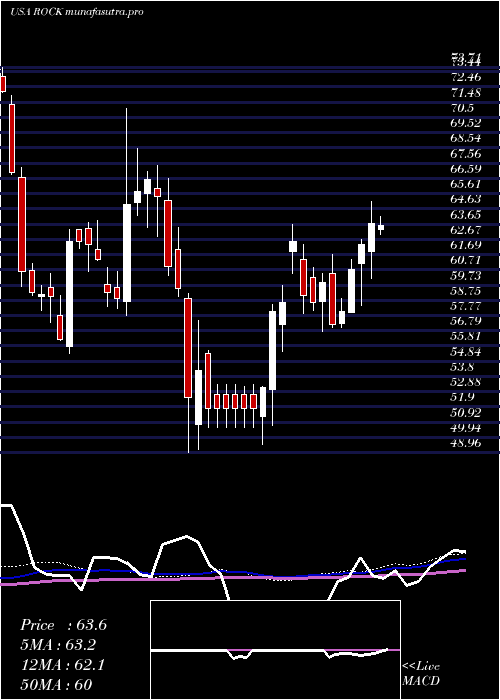The image size is (500, 700).
Task: Select the 65.61 price axis label
Action: click(466, 184)
